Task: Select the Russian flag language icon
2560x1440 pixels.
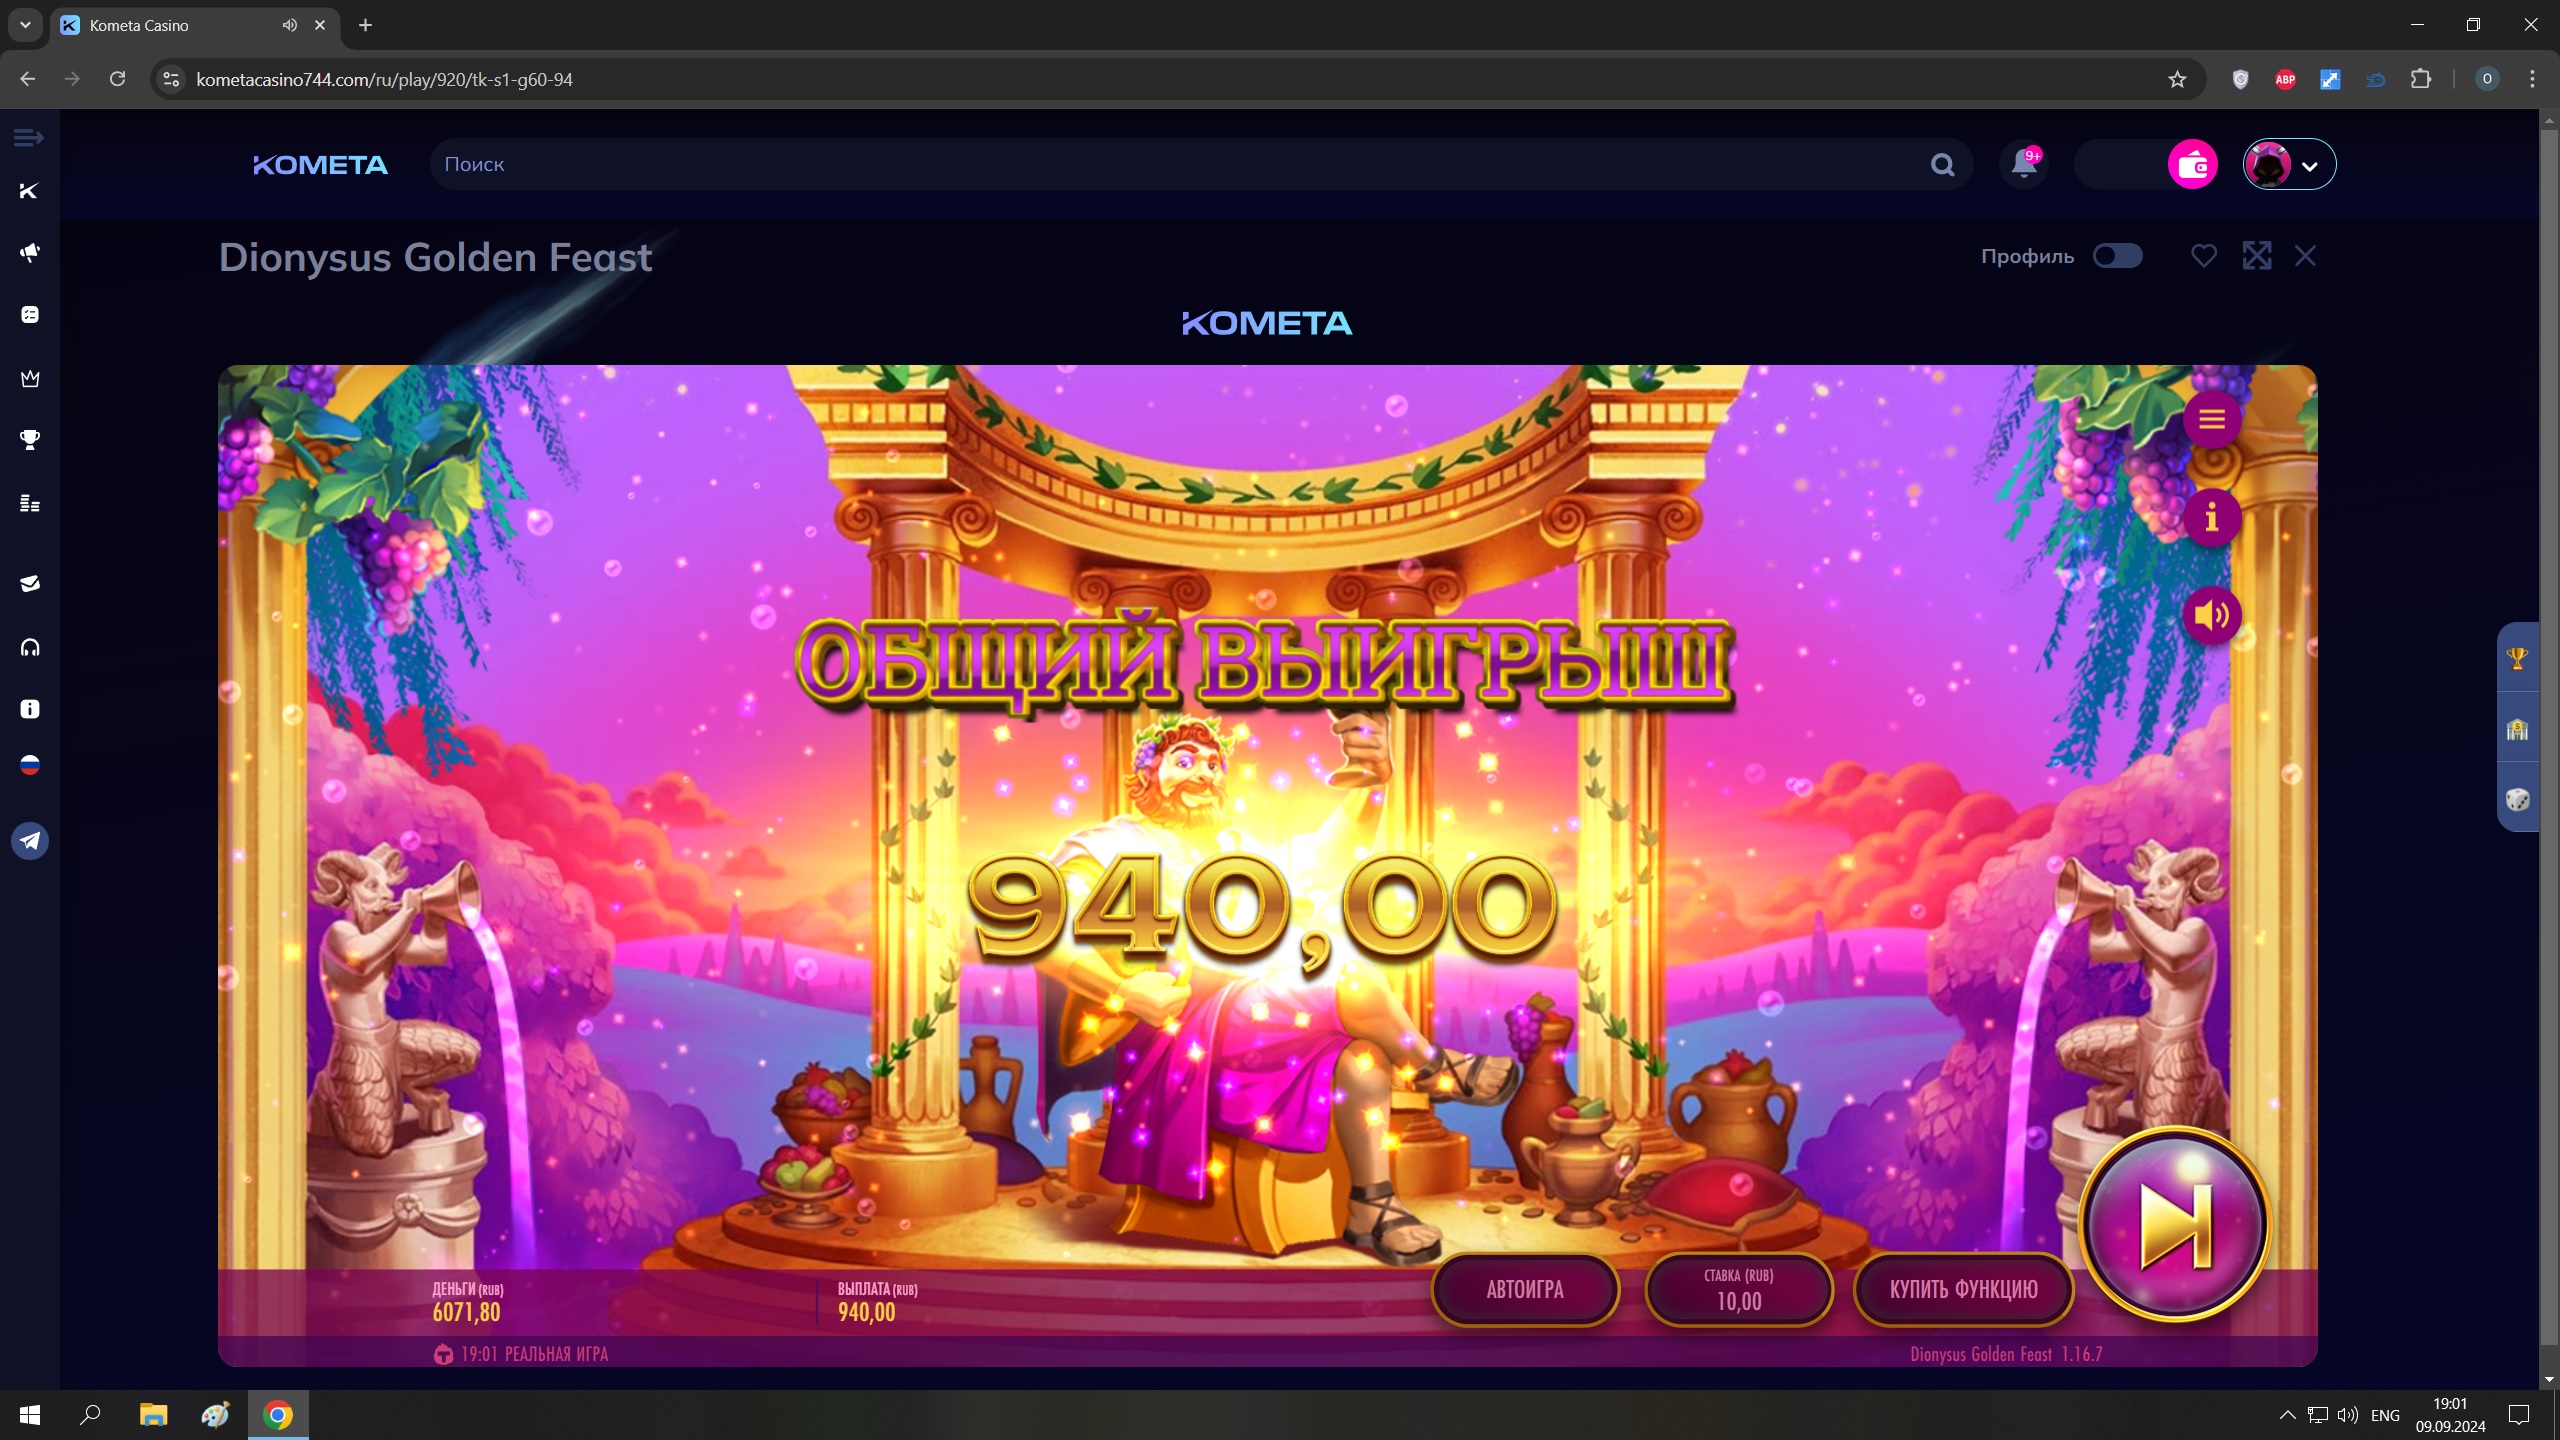Action: click(30, 766)
